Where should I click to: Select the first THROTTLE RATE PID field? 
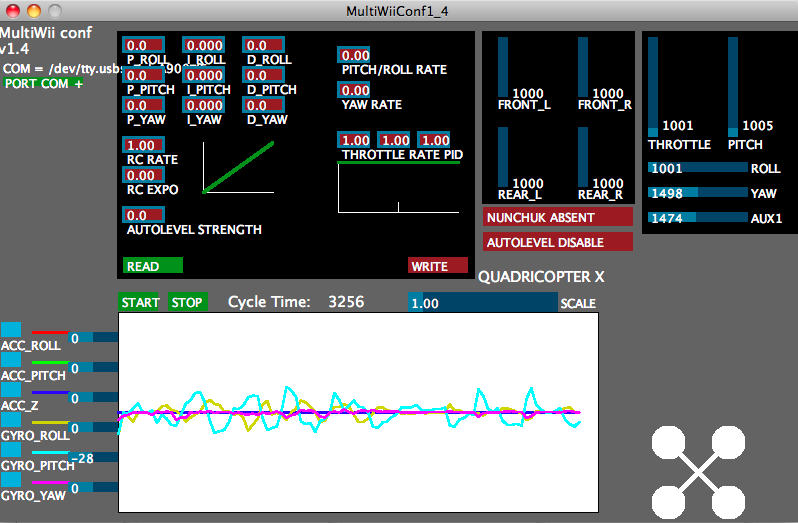point(354,140)
